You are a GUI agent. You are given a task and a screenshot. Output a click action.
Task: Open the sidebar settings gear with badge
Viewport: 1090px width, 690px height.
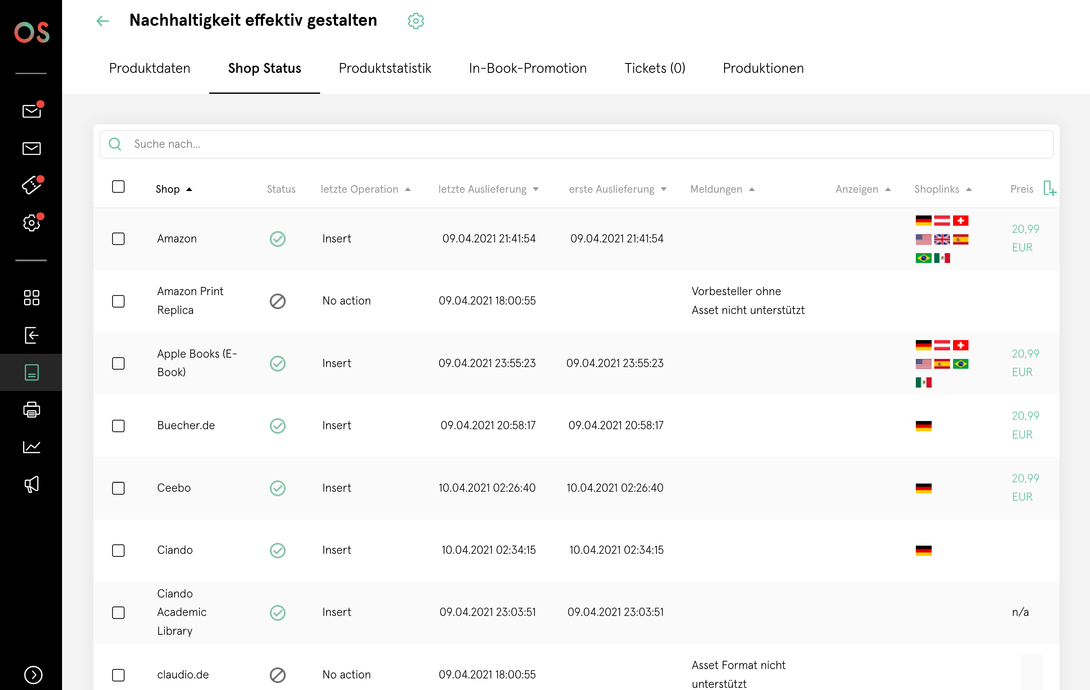pyautogui.click(x=32, y=222)
